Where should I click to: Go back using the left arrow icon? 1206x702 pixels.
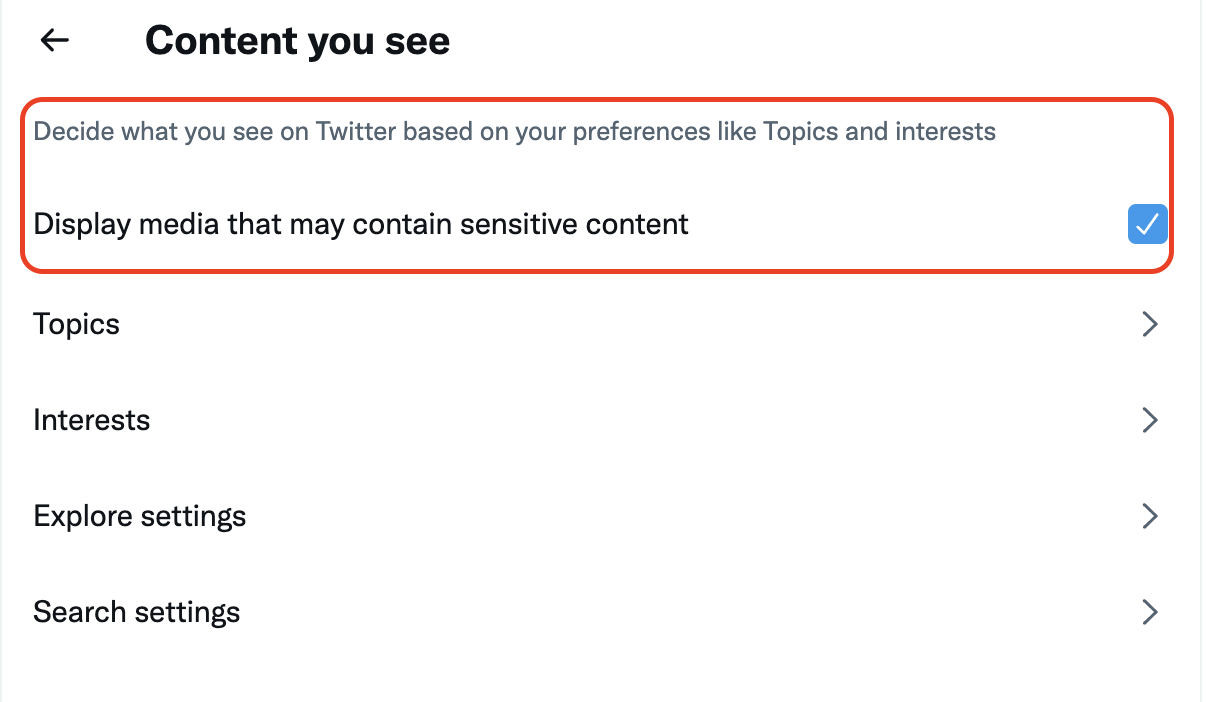[54, 40]
